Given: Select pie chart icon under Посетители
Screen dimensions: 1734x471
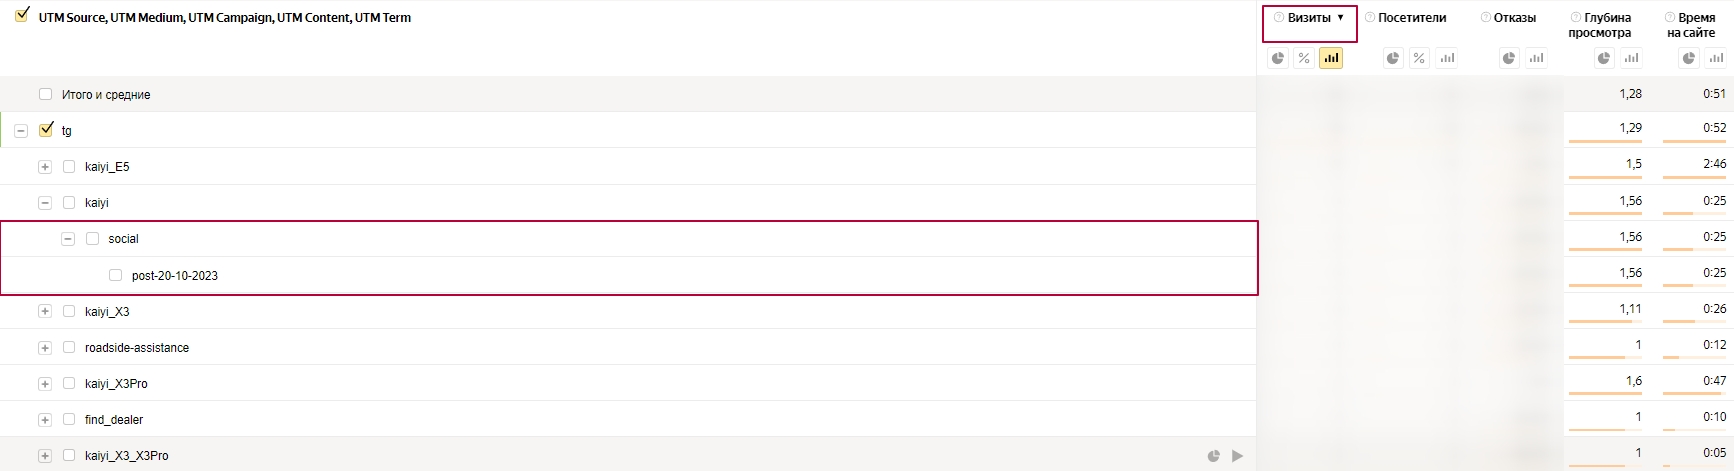Looking at the screenshot, I should [x=1393, y=58].
